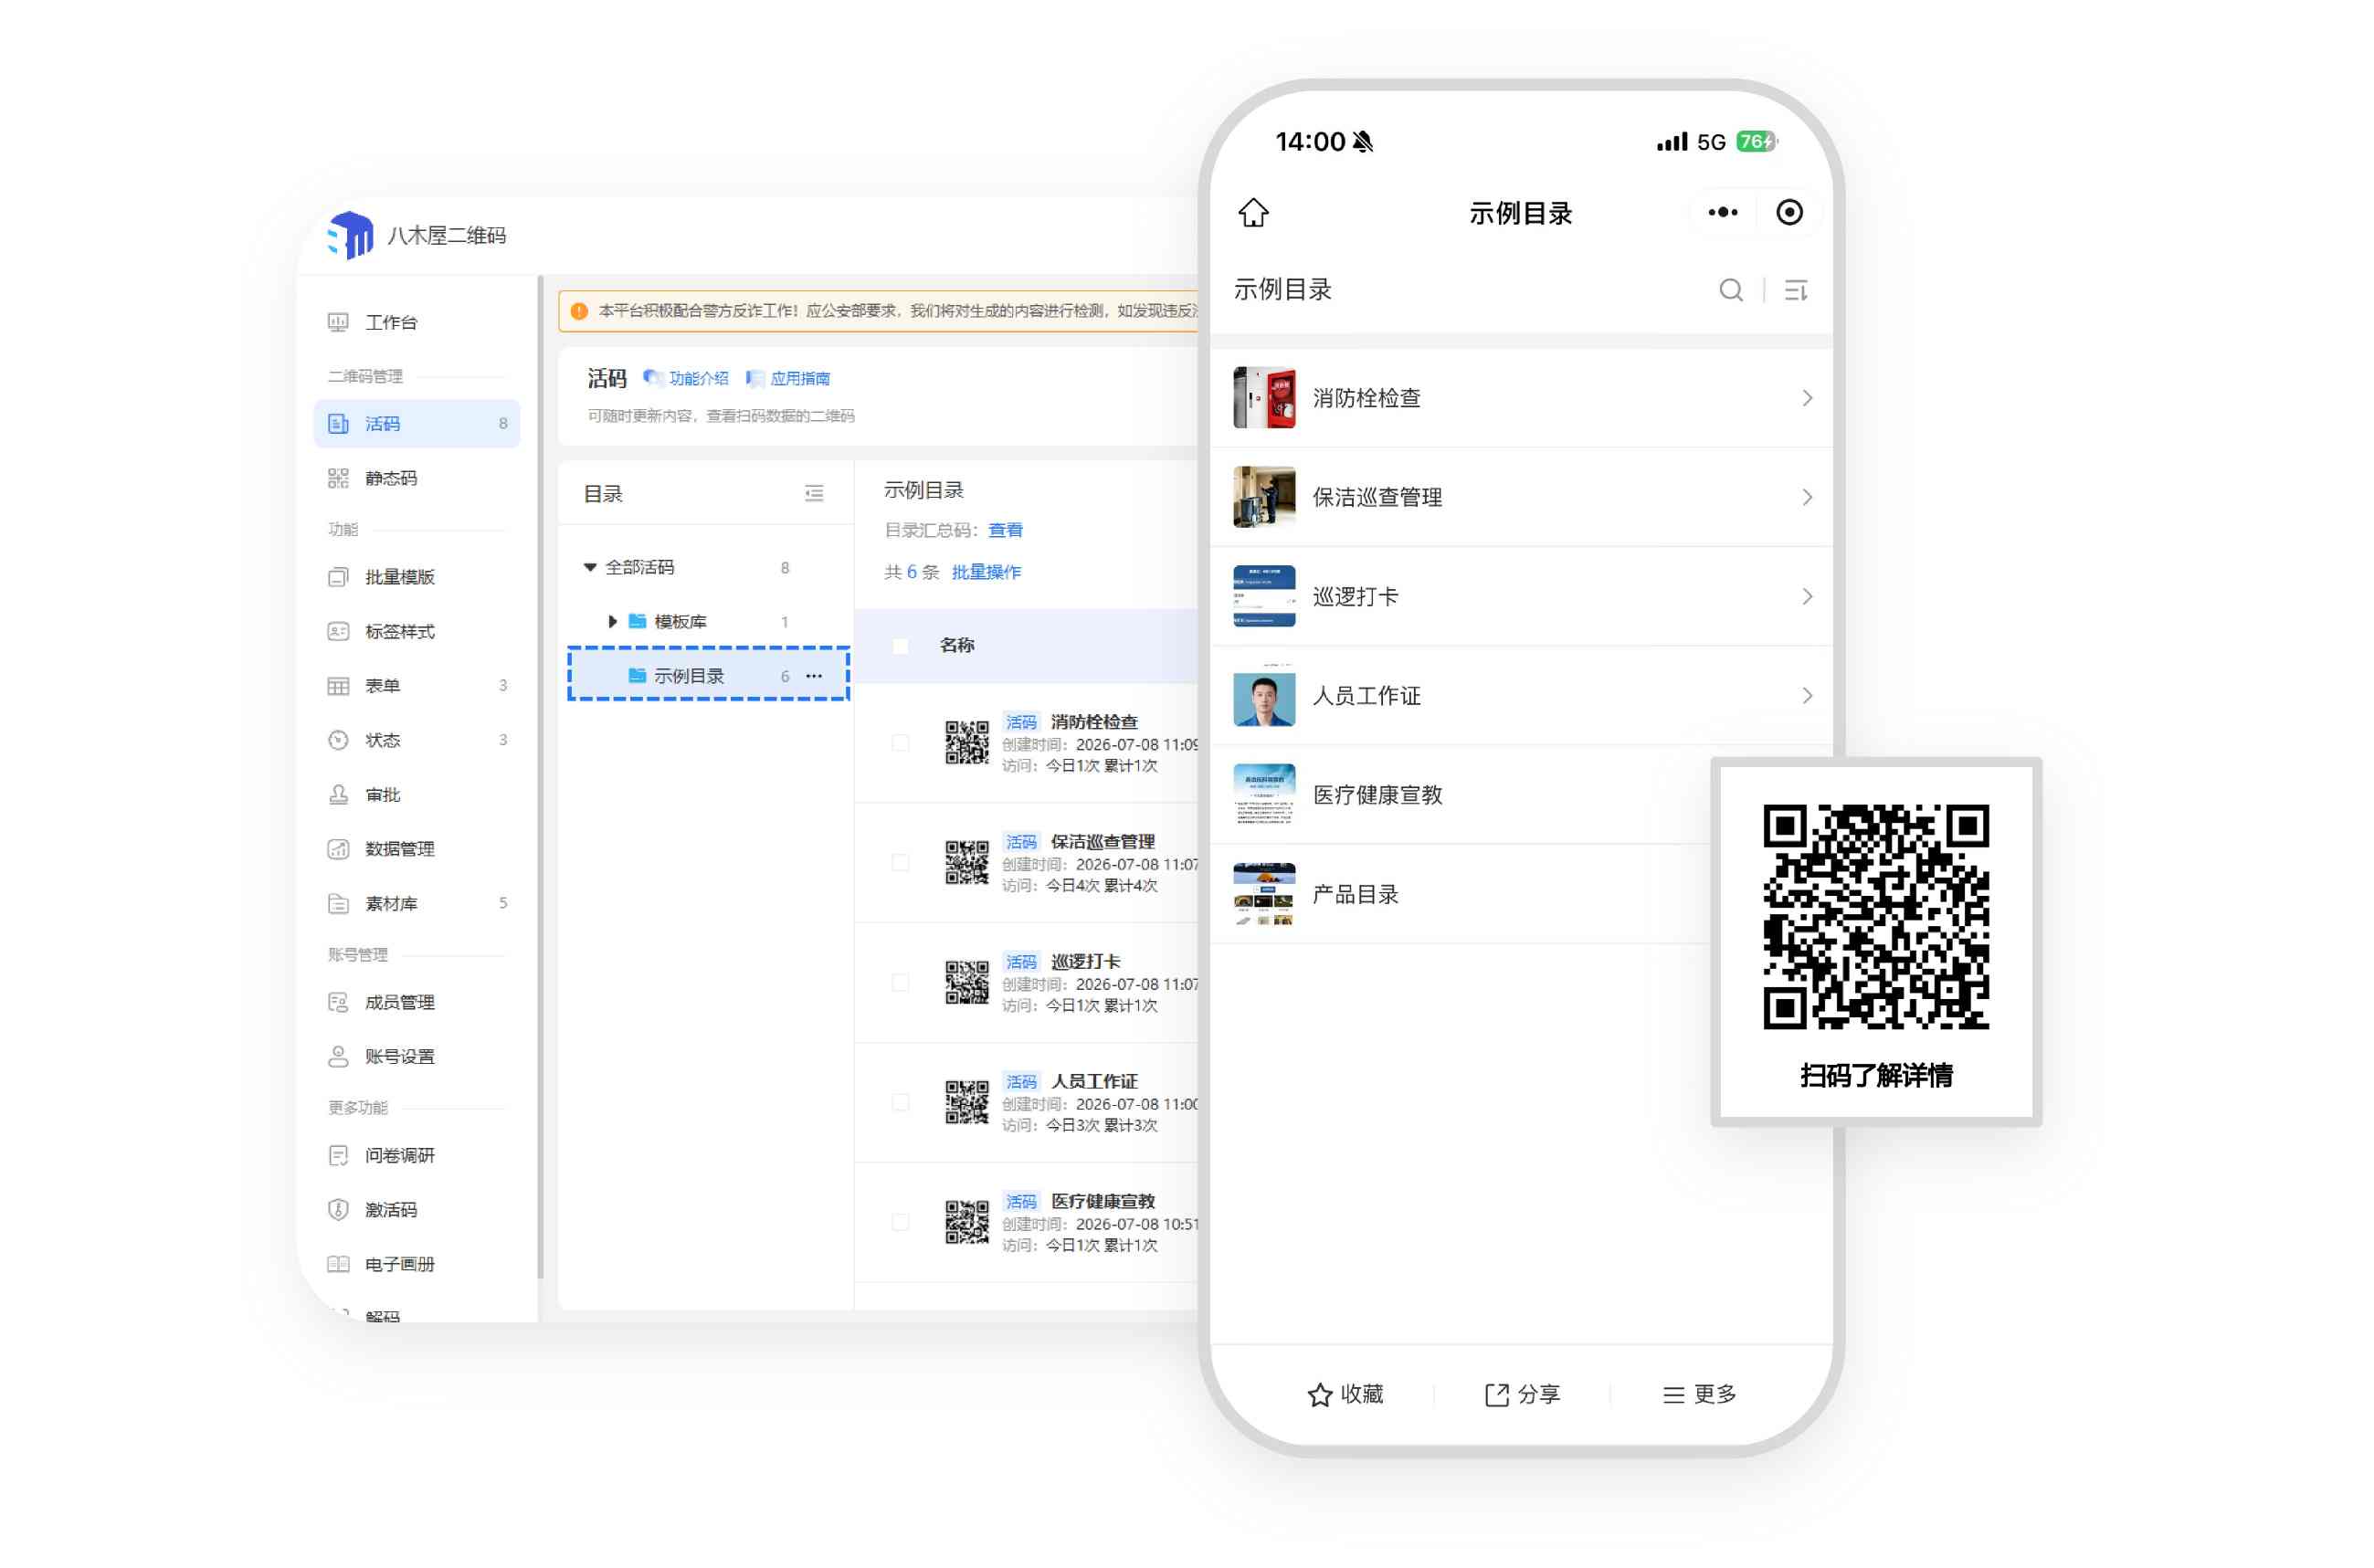The height and width of the screenshot is (1568, 2374).
Task: Click 查看 next to 目录汇总码
Action: tap(1005, 530)
